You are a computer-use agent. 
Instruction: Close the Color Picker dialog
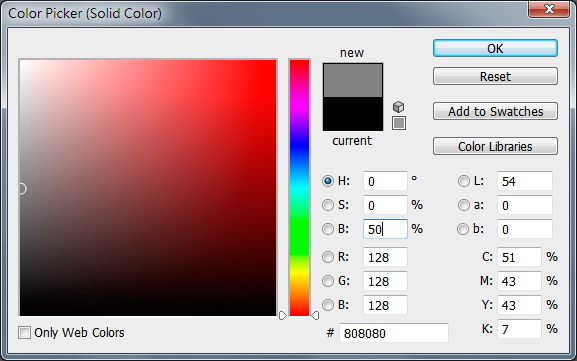(549, 9)
